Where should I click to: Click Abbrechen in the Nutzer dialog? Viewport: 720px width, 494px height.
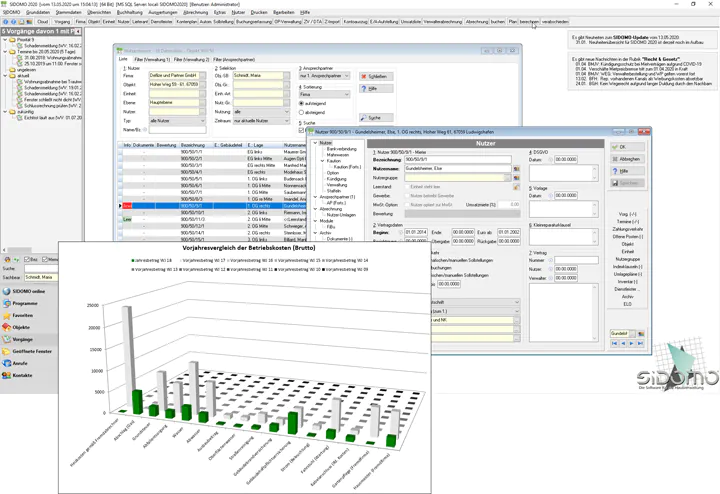(x=627, y=159)
